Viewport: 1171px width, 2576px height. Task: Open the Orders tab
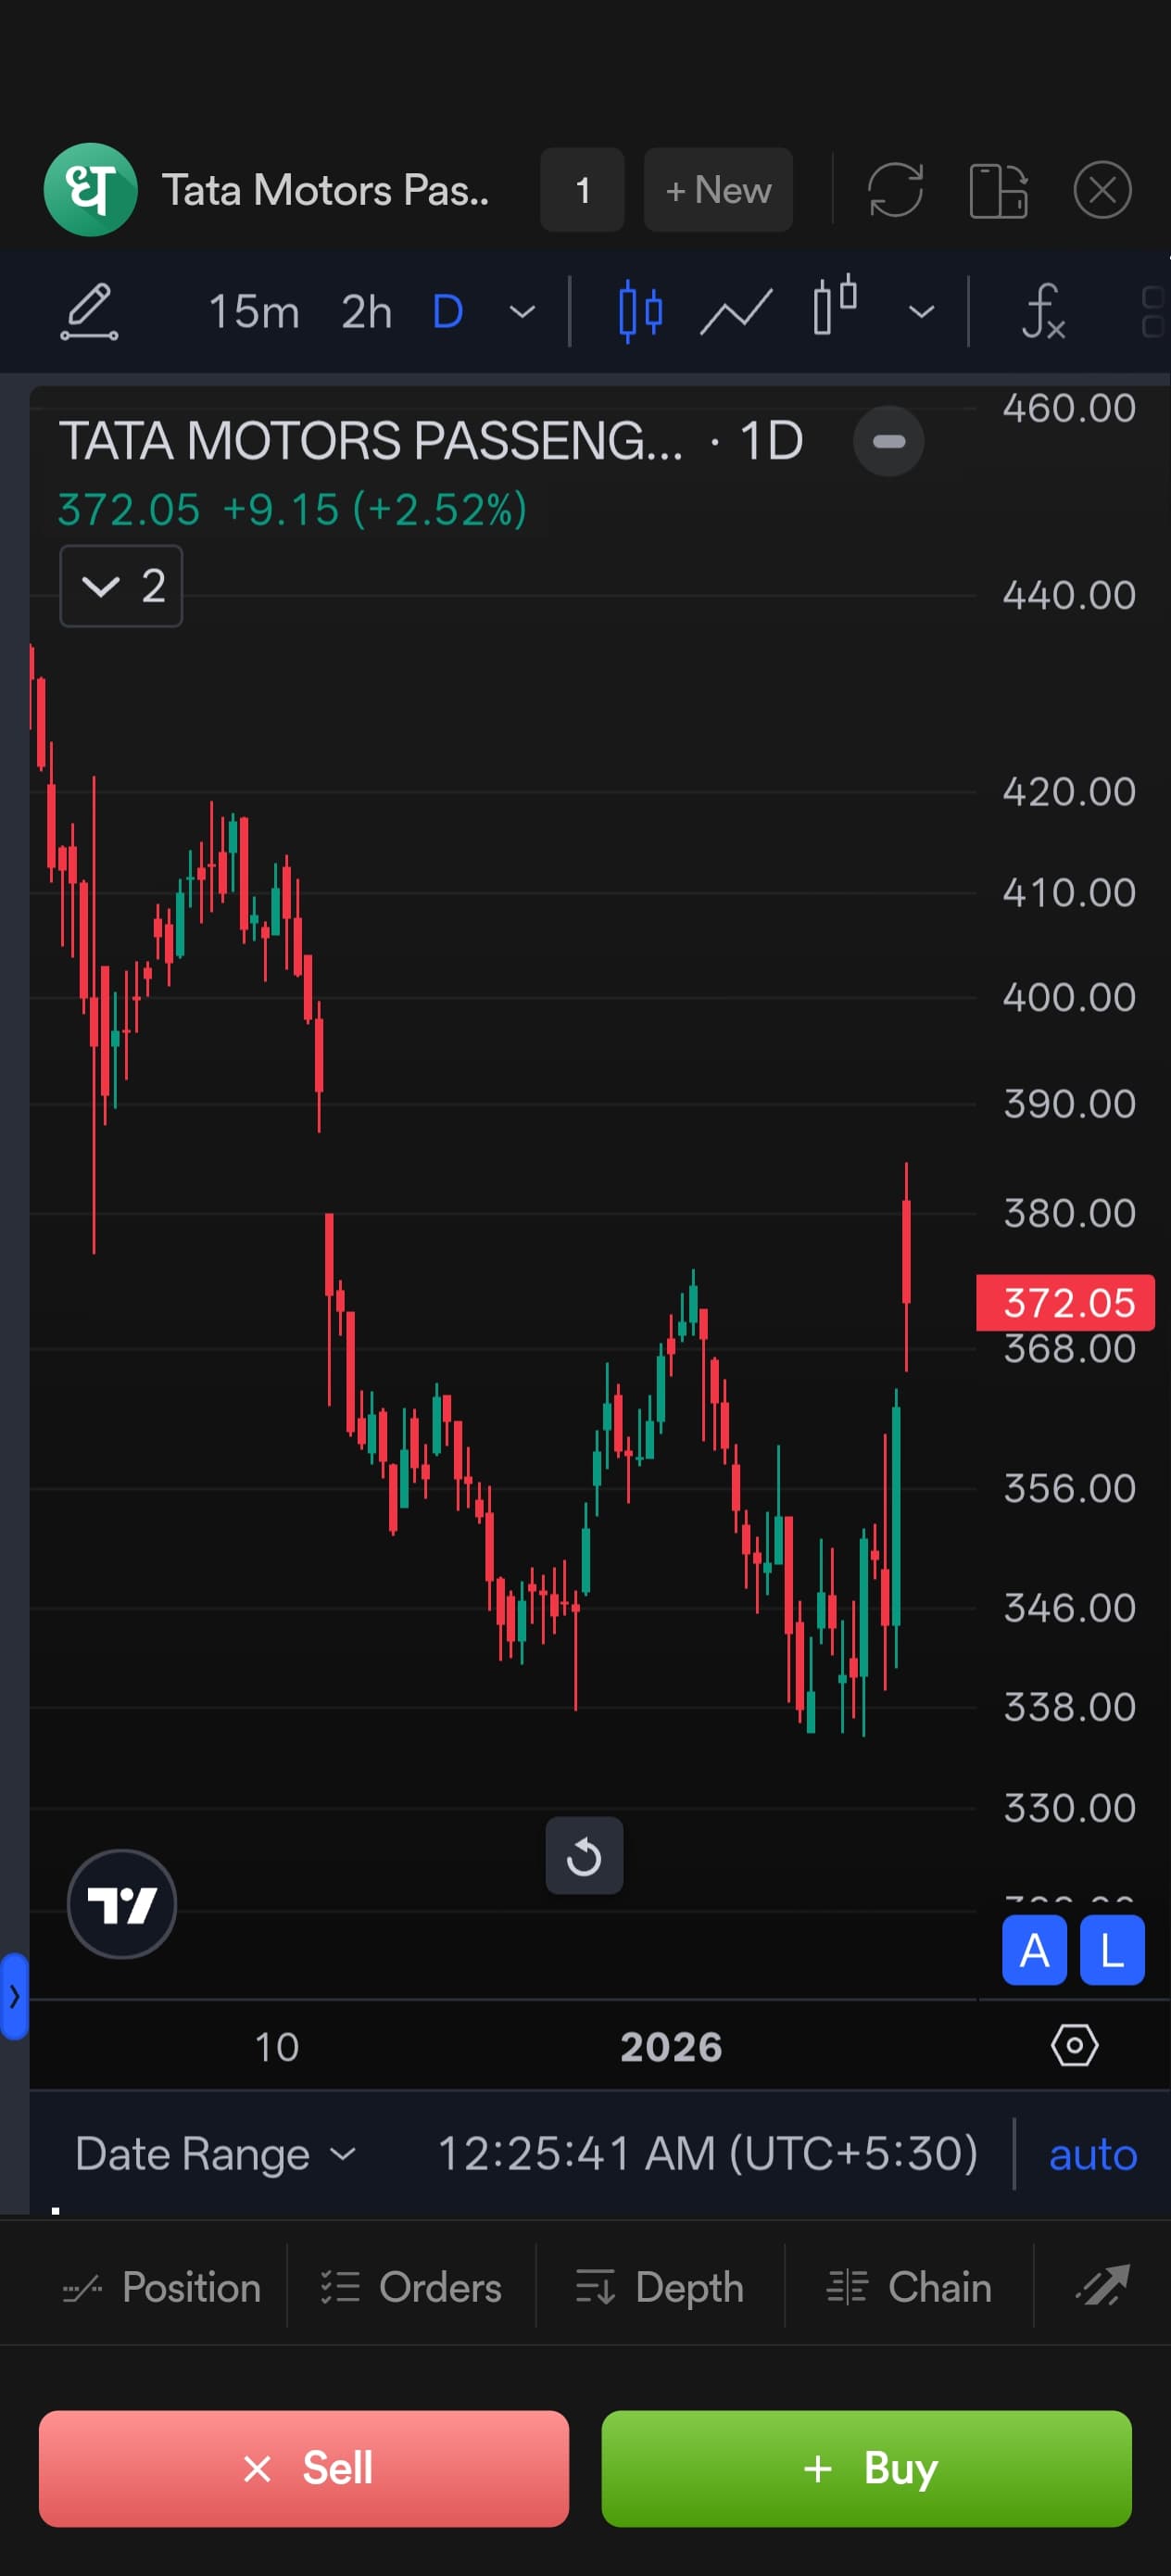pyautogui.click(x=411, y=2287)
